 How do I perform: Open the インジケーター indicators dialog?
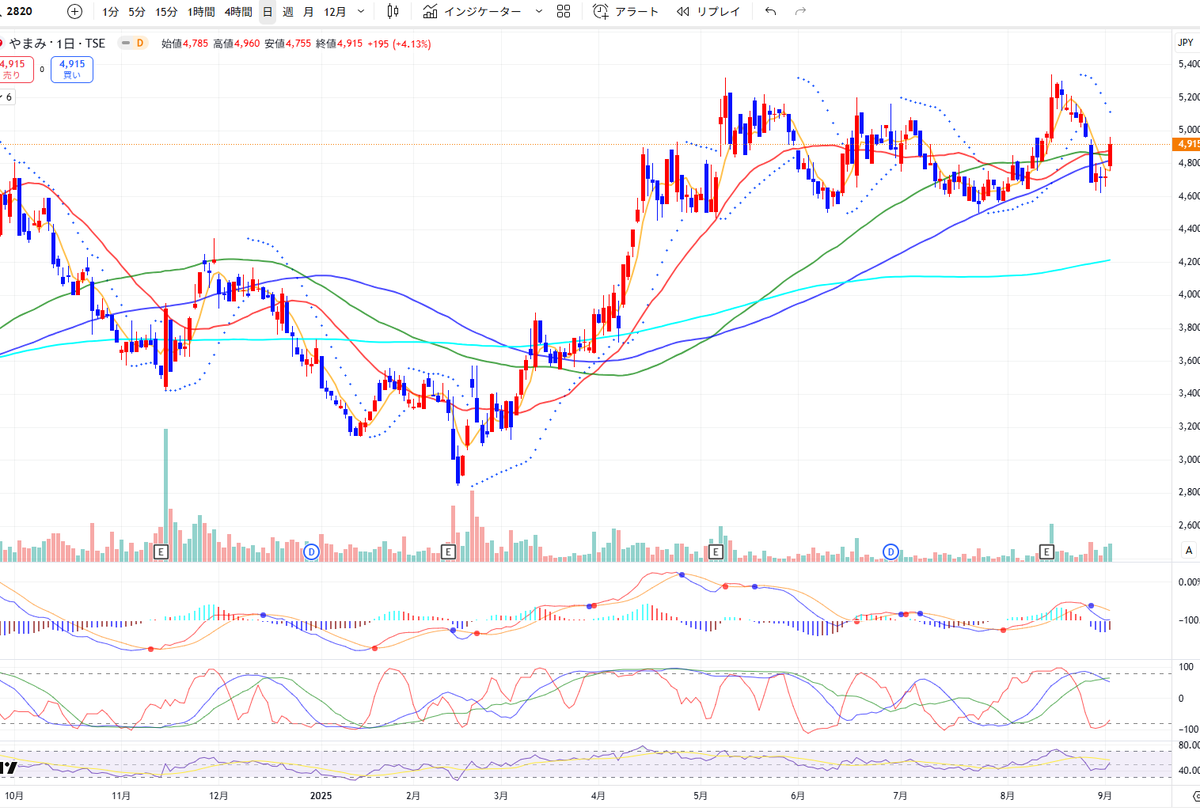point(470,12)
